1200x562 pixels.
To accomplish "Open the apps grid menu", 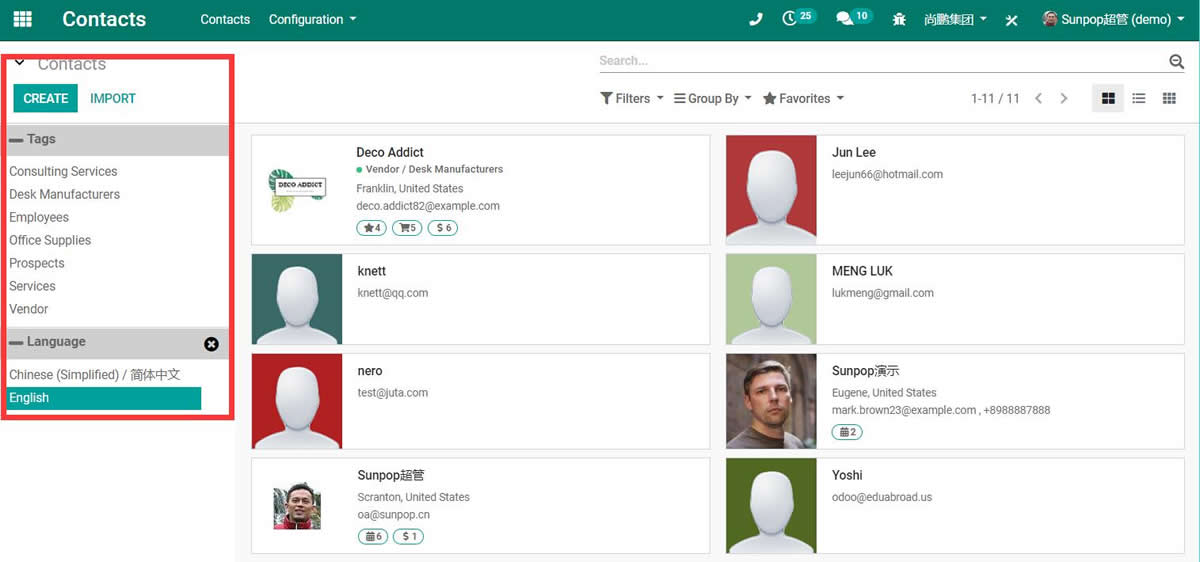I will tap(22, 19).
